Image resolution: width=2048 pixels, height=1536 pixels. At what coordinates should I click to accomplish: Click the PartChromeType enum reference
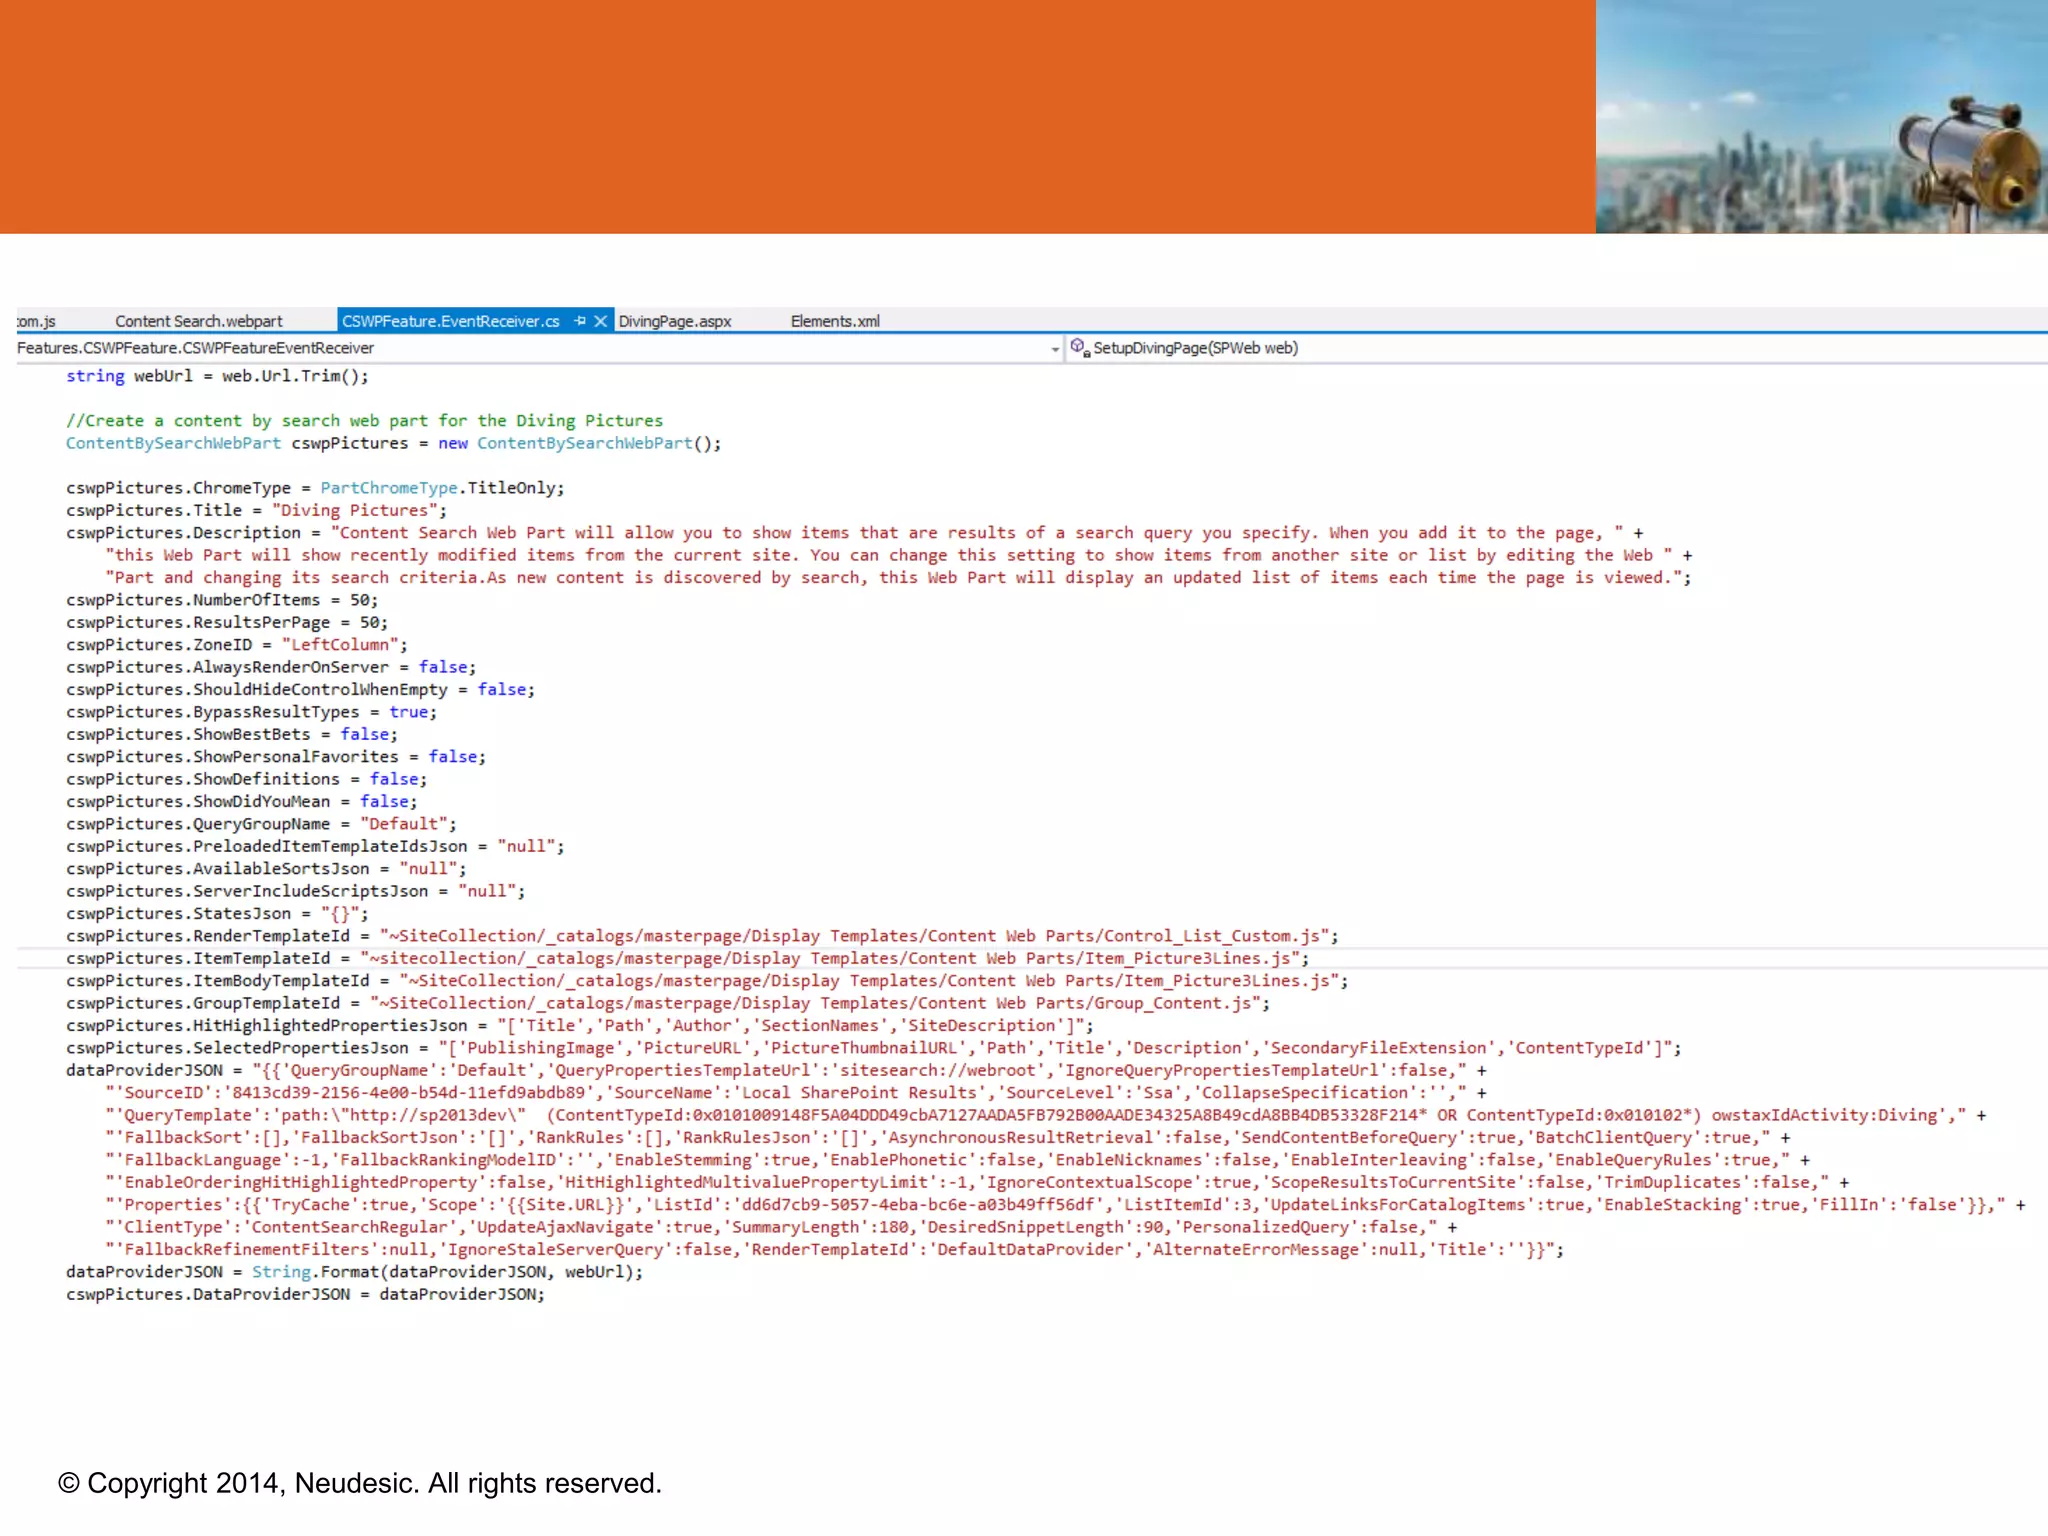(x=388, y=488)
